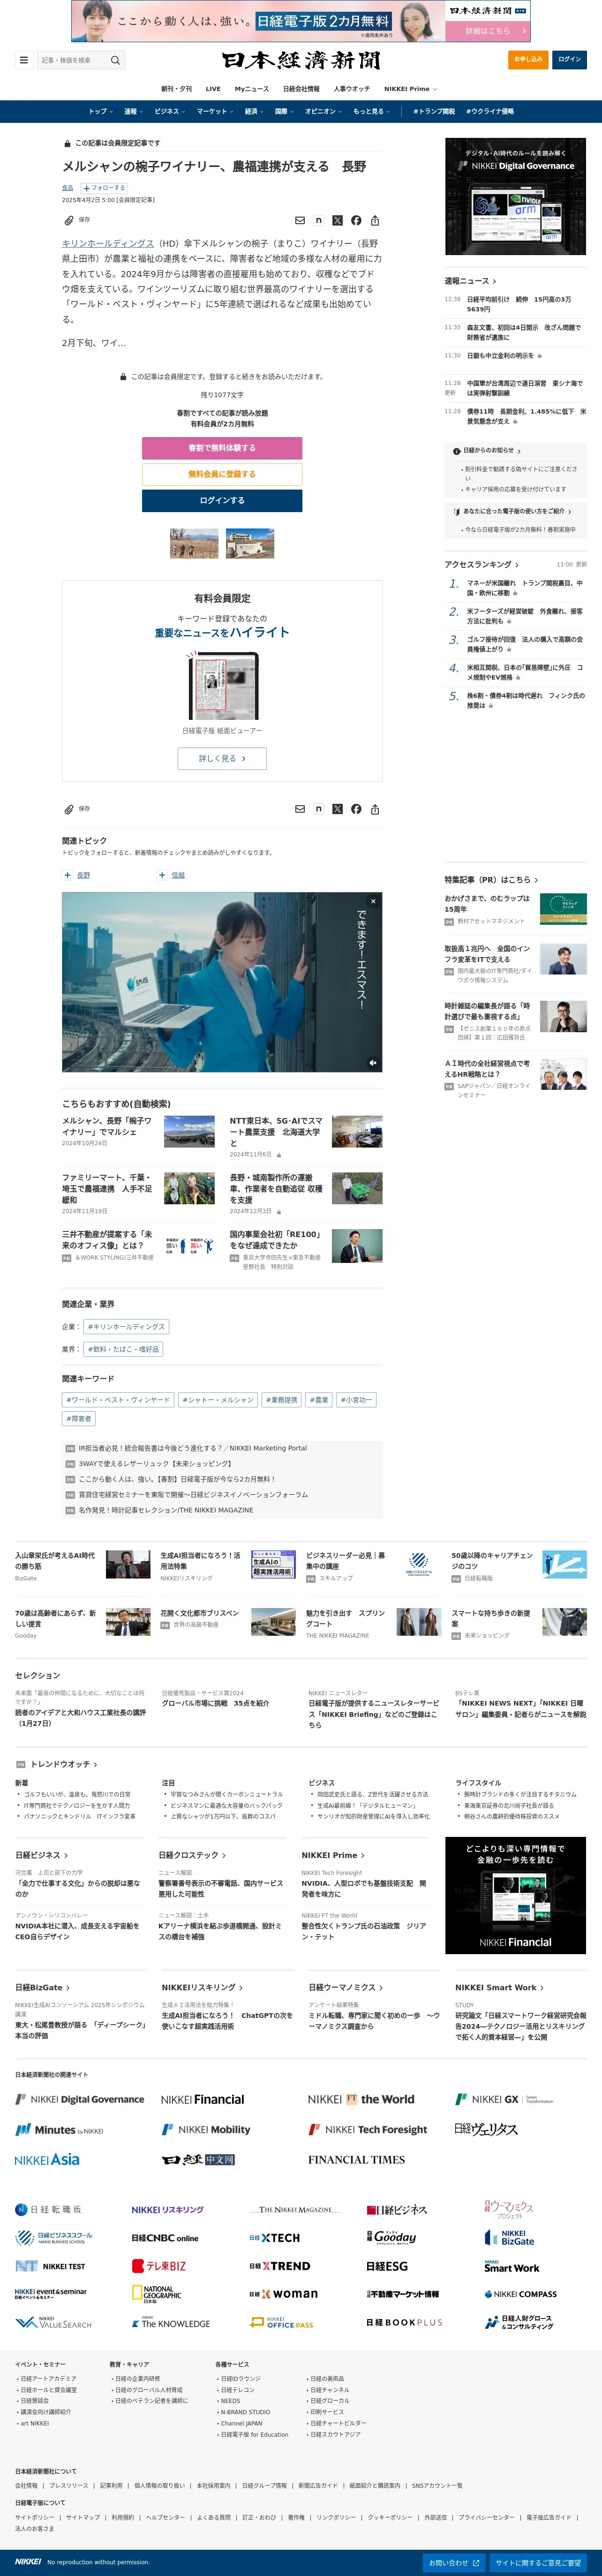The image size is (602, 2576).
Task: Expand 経済 navigation dropdown
Action: [x=254, y=111]
